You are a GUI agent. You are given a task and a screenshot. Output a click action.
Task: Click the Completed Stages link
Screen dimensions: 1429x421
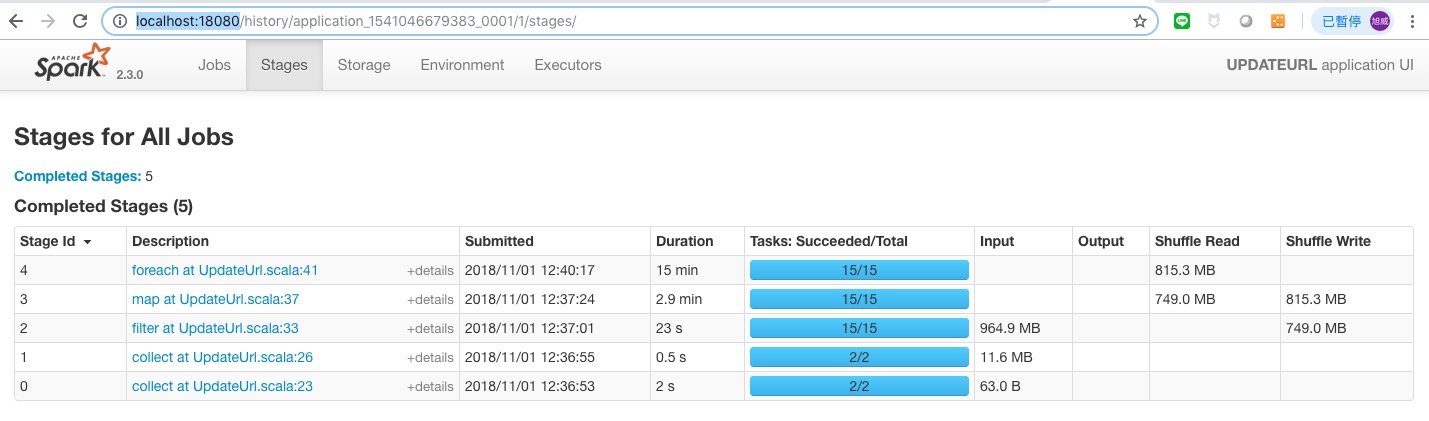[77, 176]
